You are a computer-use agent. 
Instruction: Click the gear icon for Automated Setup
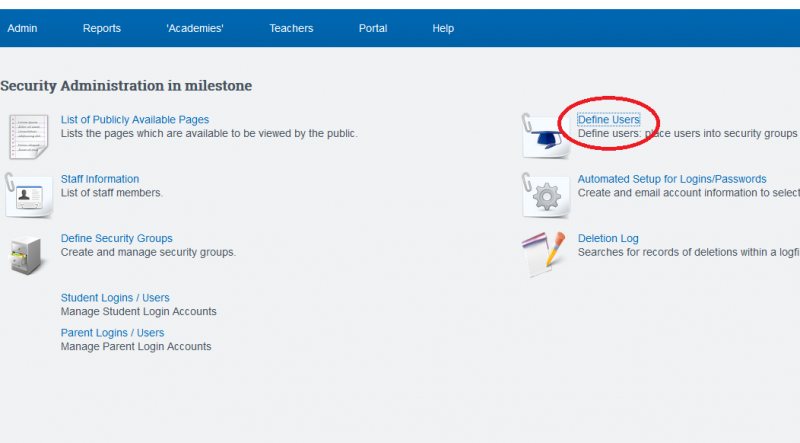tap(545, 196)
